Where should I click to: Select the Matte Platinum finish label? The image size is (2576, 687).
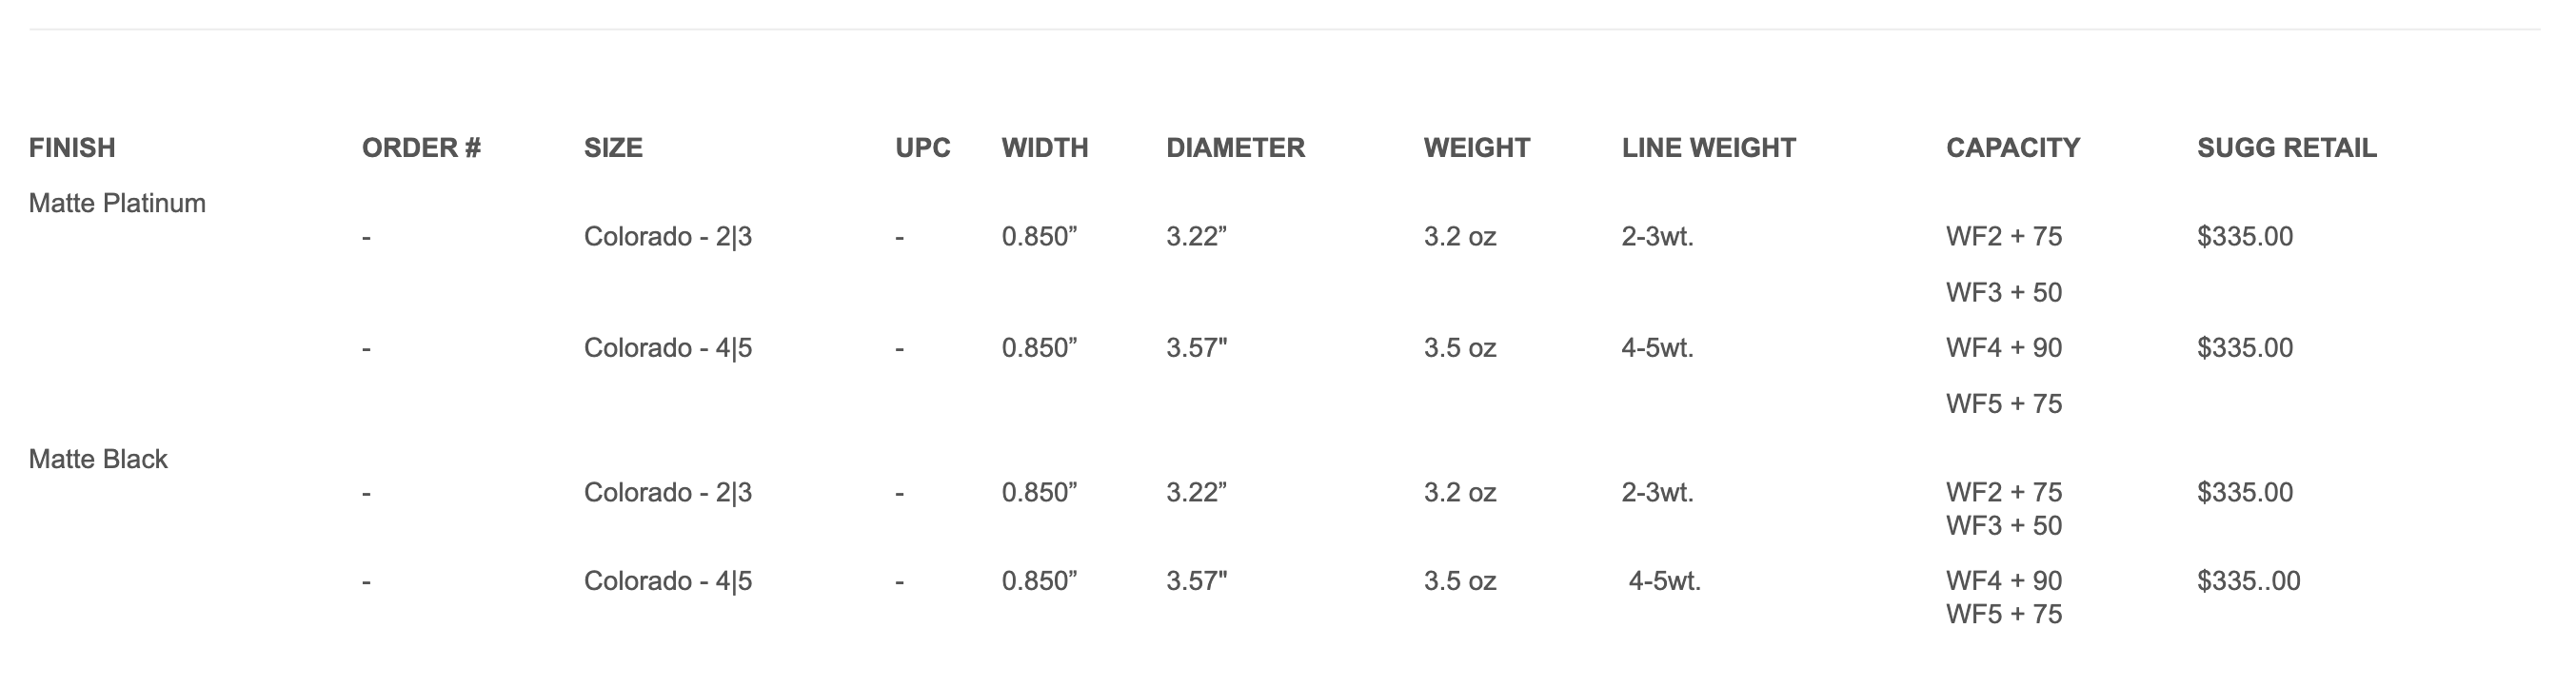point(117,203)
